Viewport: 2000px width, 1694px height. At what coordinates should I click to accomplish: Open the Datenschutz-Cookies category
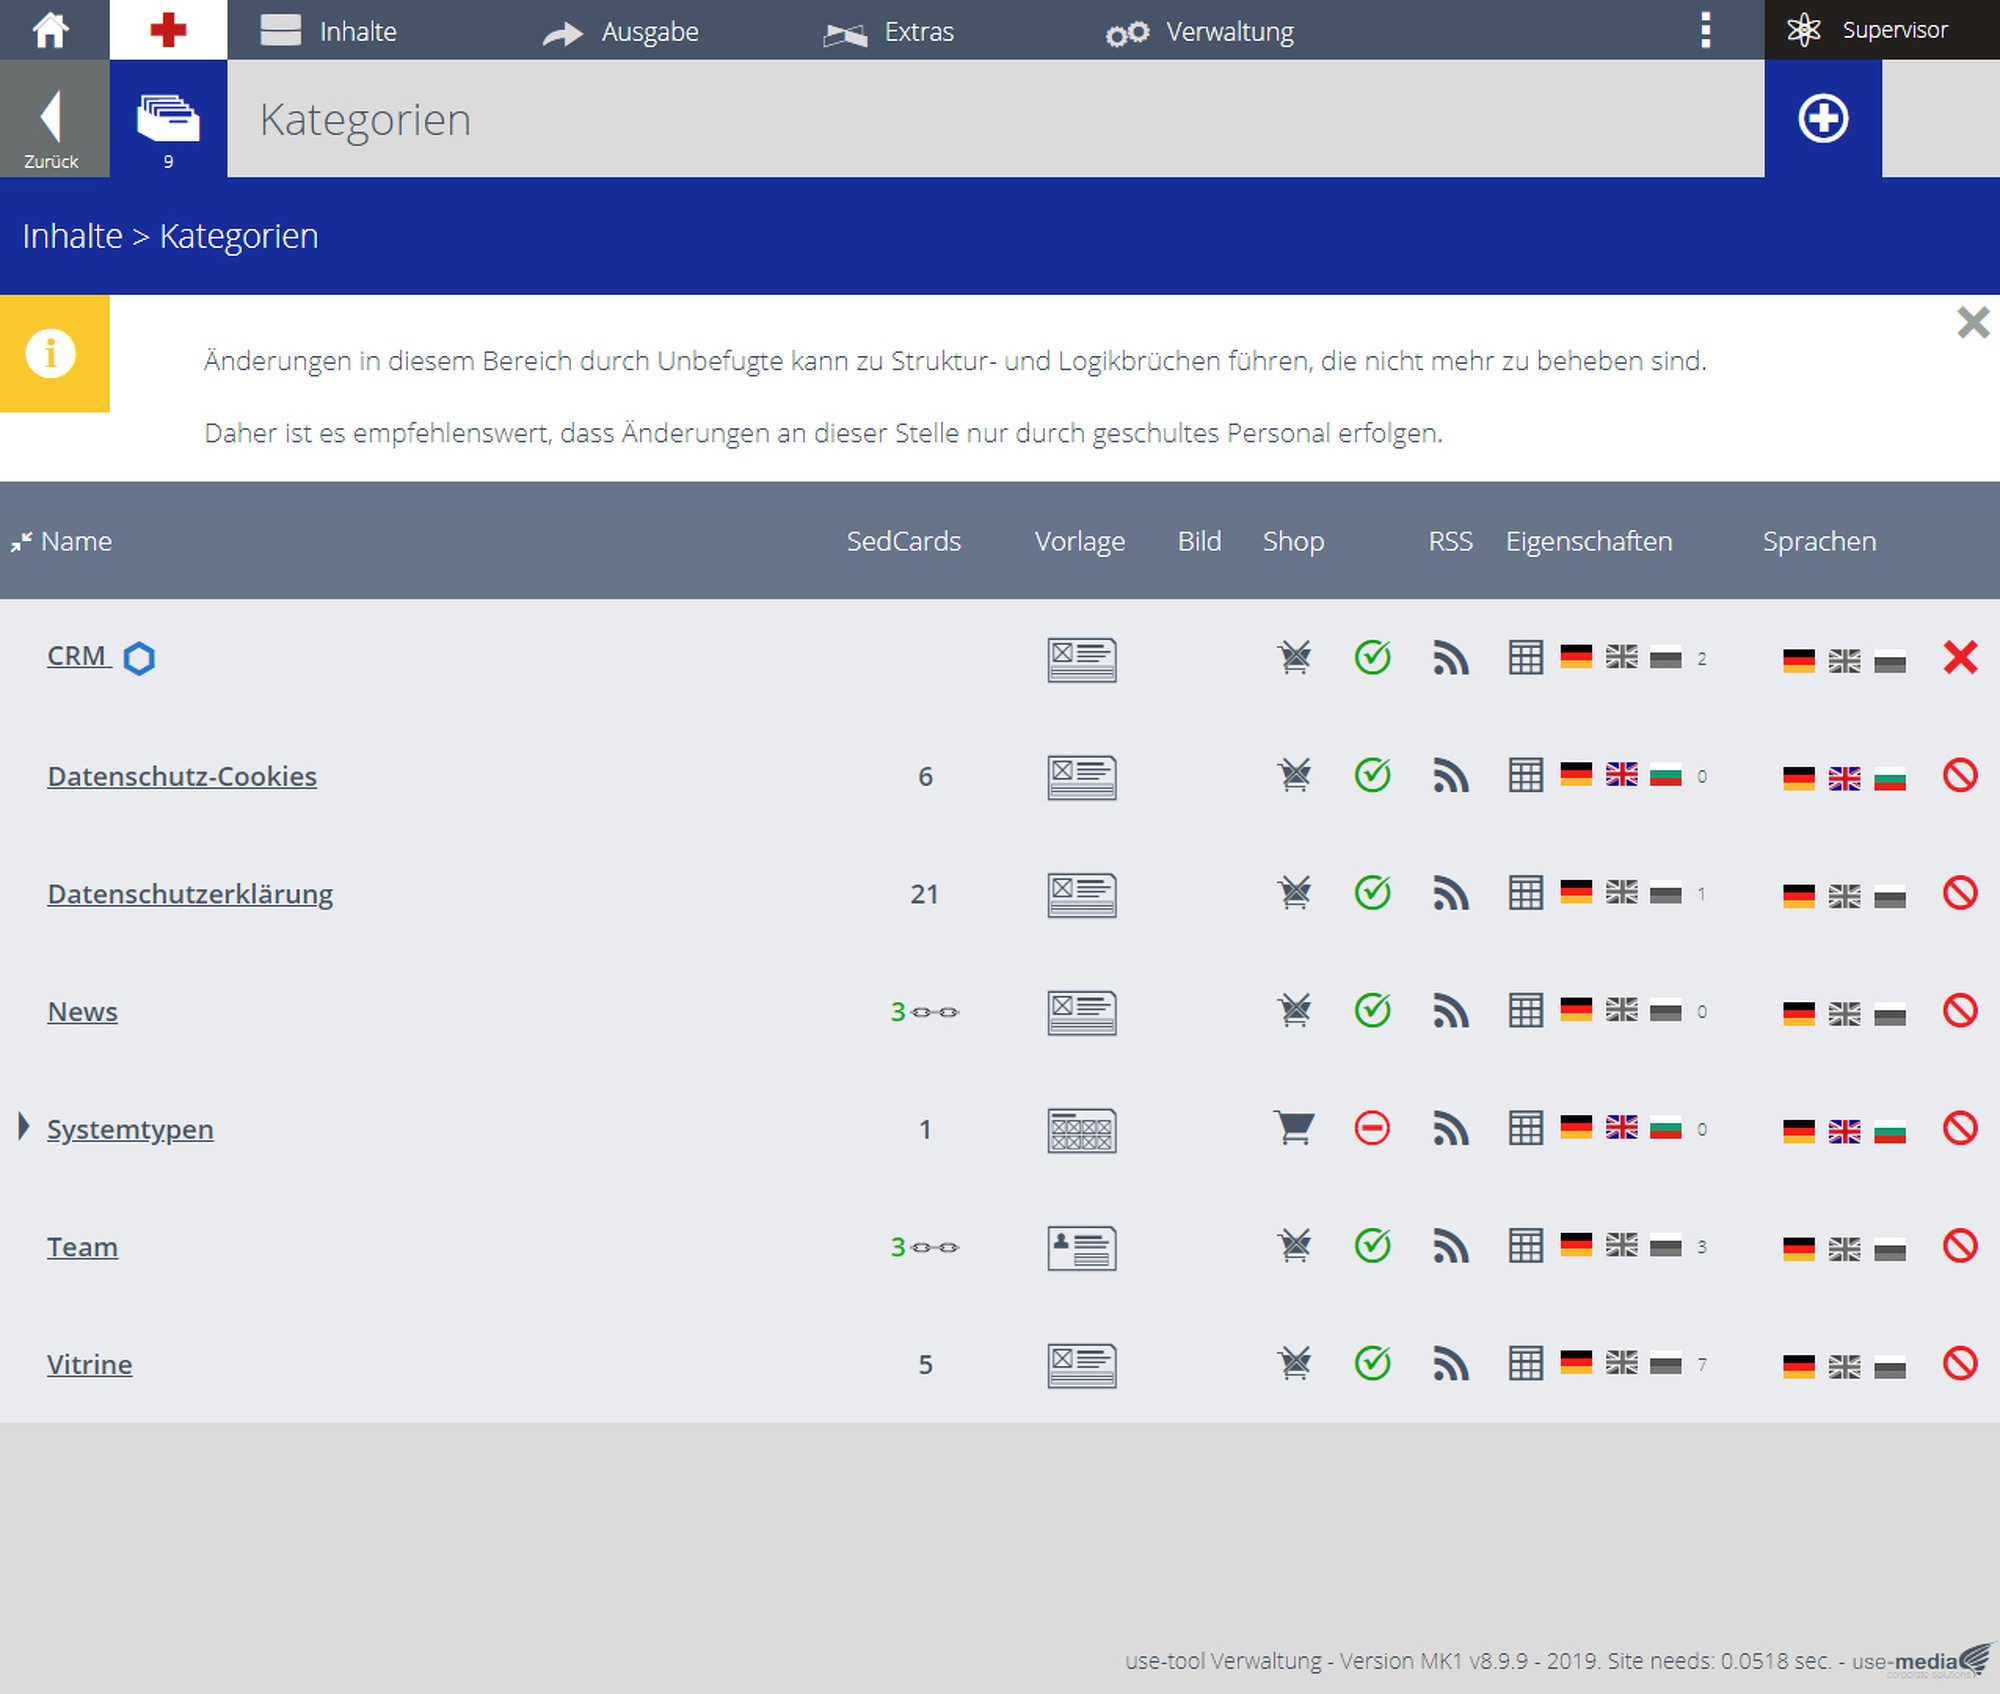(182, 776)
